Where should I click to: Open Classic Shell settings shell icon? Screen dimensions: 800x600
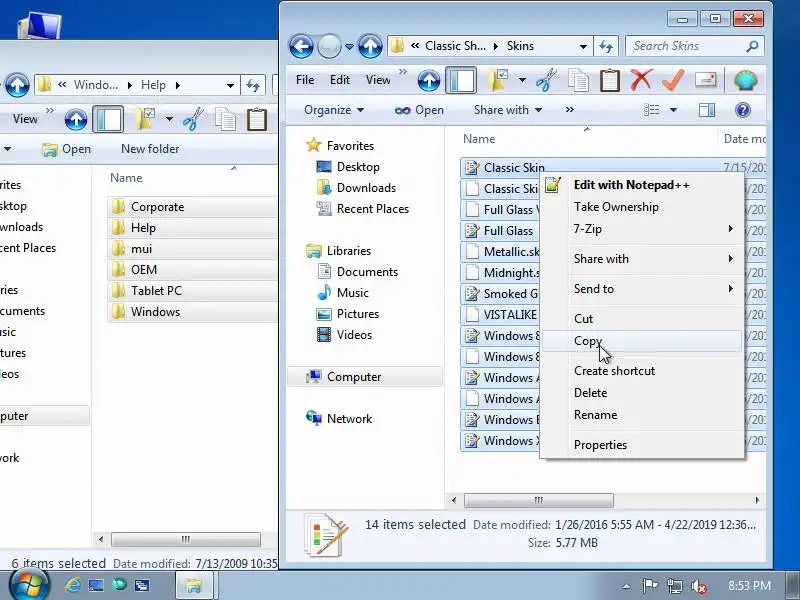(745, 80)
